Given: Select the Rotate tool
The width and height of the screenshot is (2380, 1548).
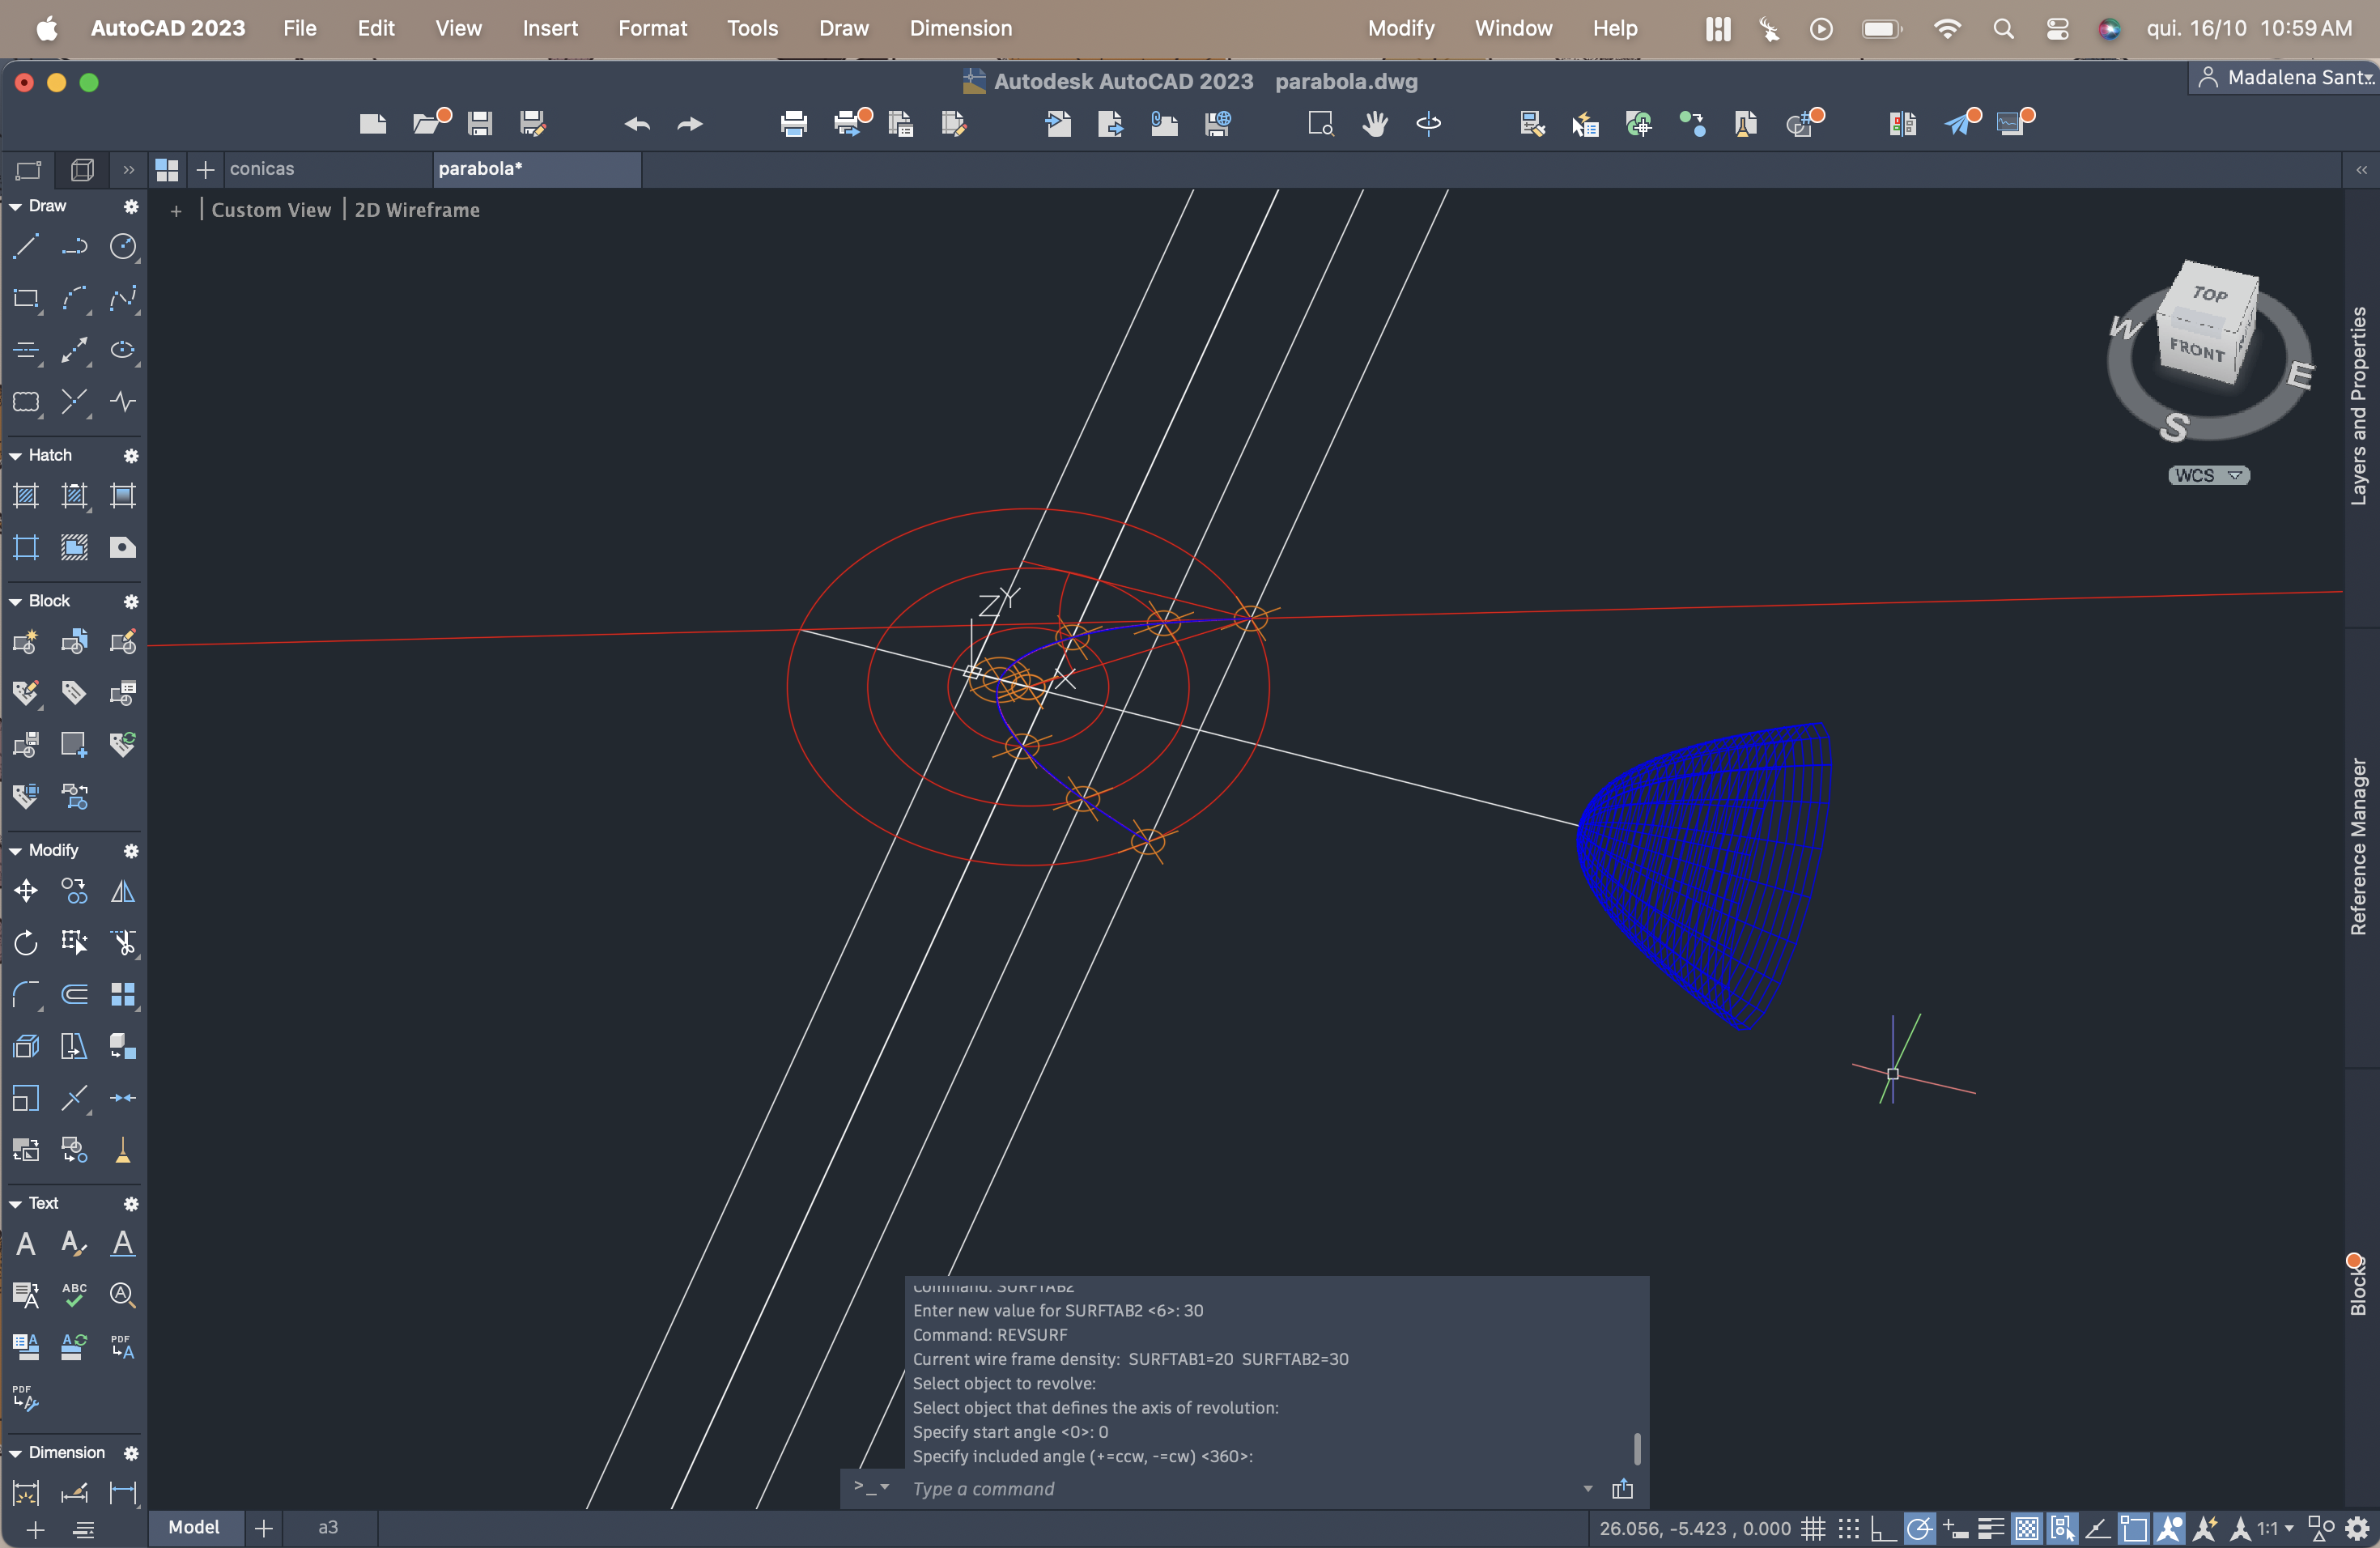Looking at the screenshot, I should point(26,943).
